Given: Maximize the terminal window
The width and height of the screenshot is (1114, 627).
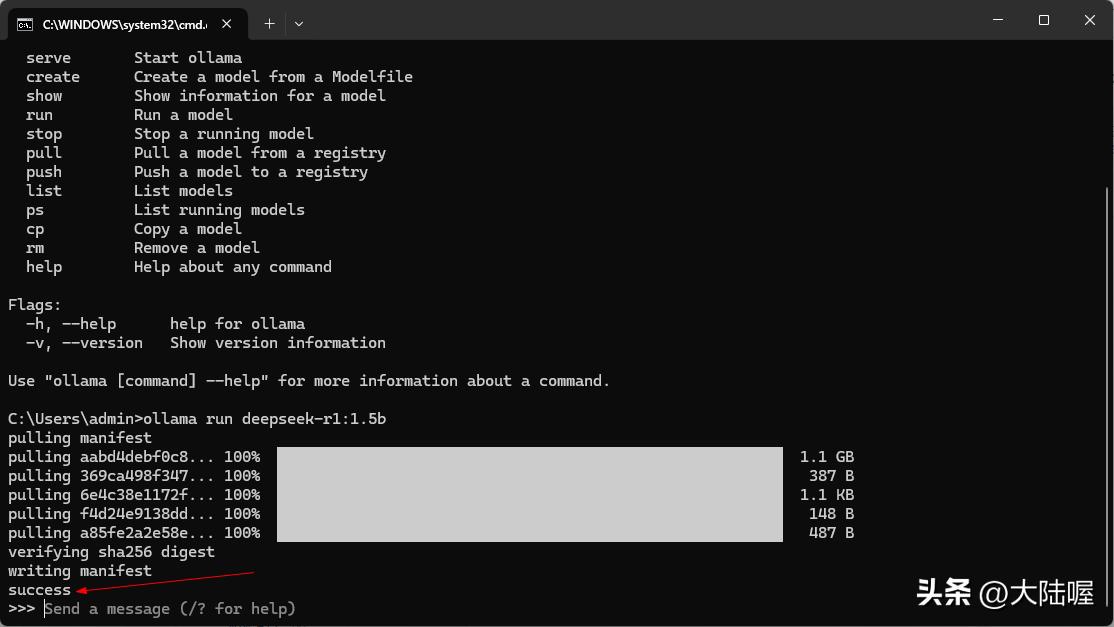Looking at the screenshot, I should point(1044,20).
